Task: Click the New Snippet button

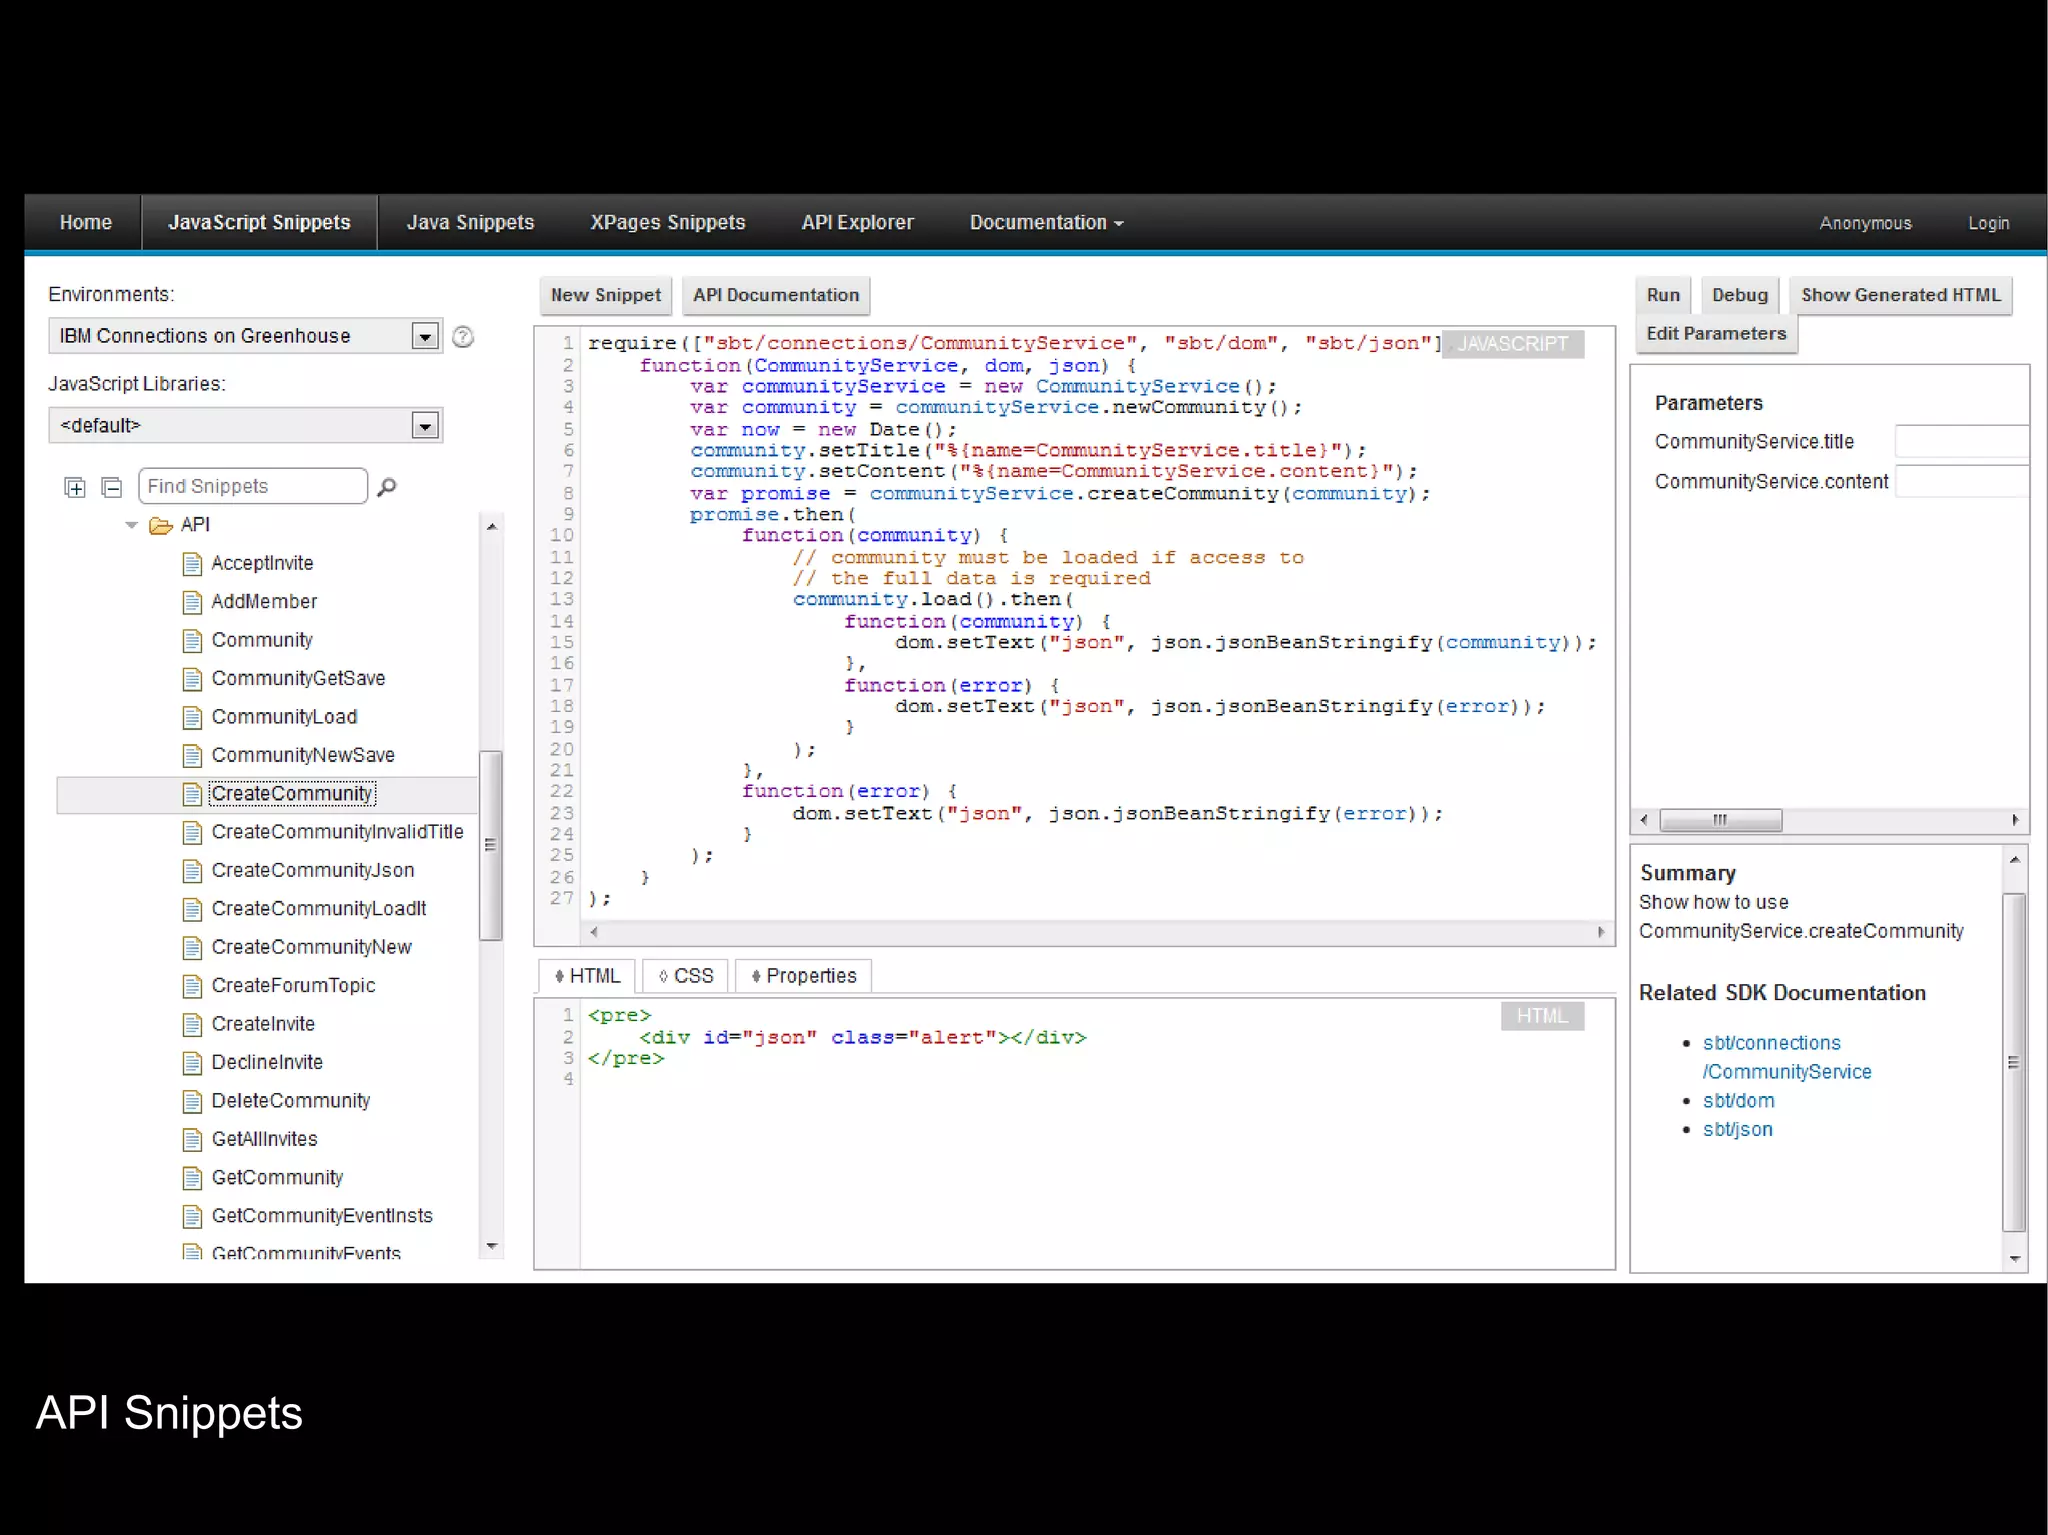Action: (606, 296)
